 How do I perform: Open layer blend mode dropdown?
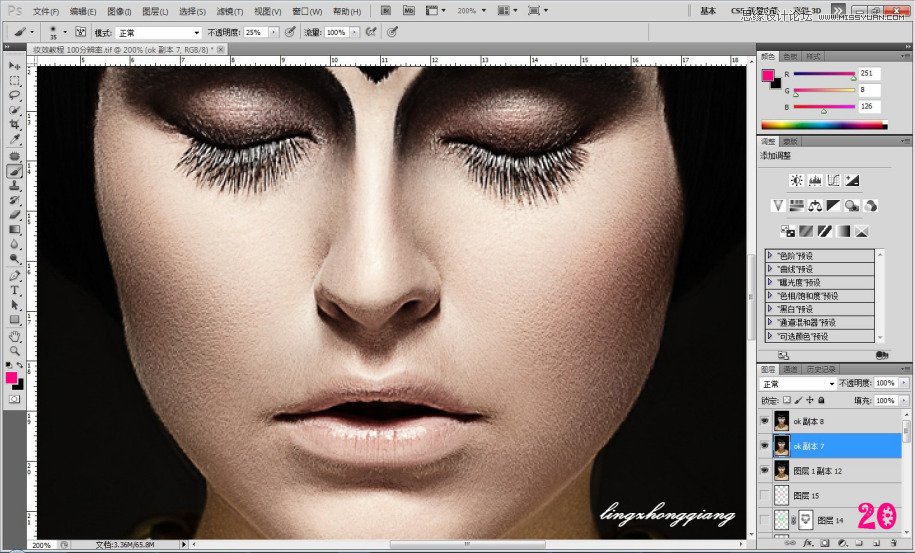[x=798, y=383]
